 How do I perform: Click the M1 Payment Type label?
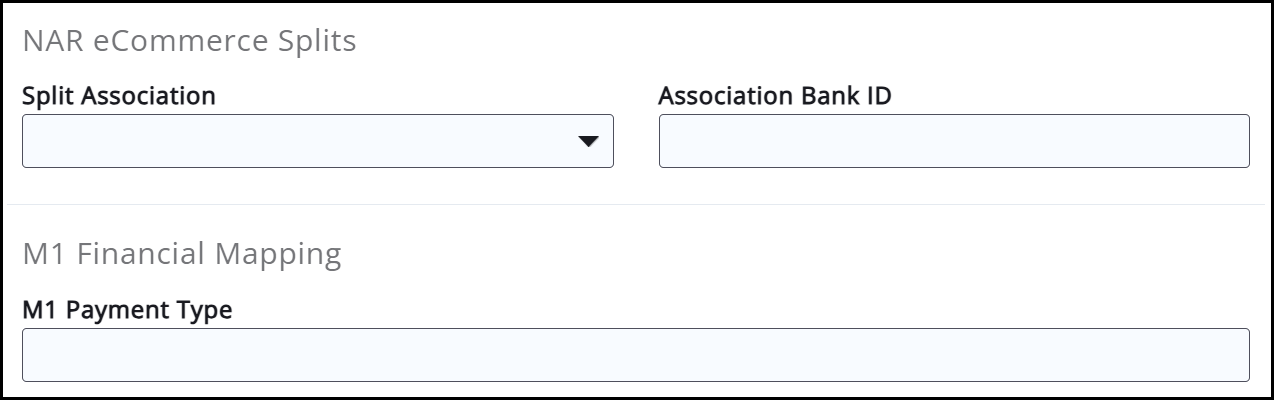click(127, 310)
